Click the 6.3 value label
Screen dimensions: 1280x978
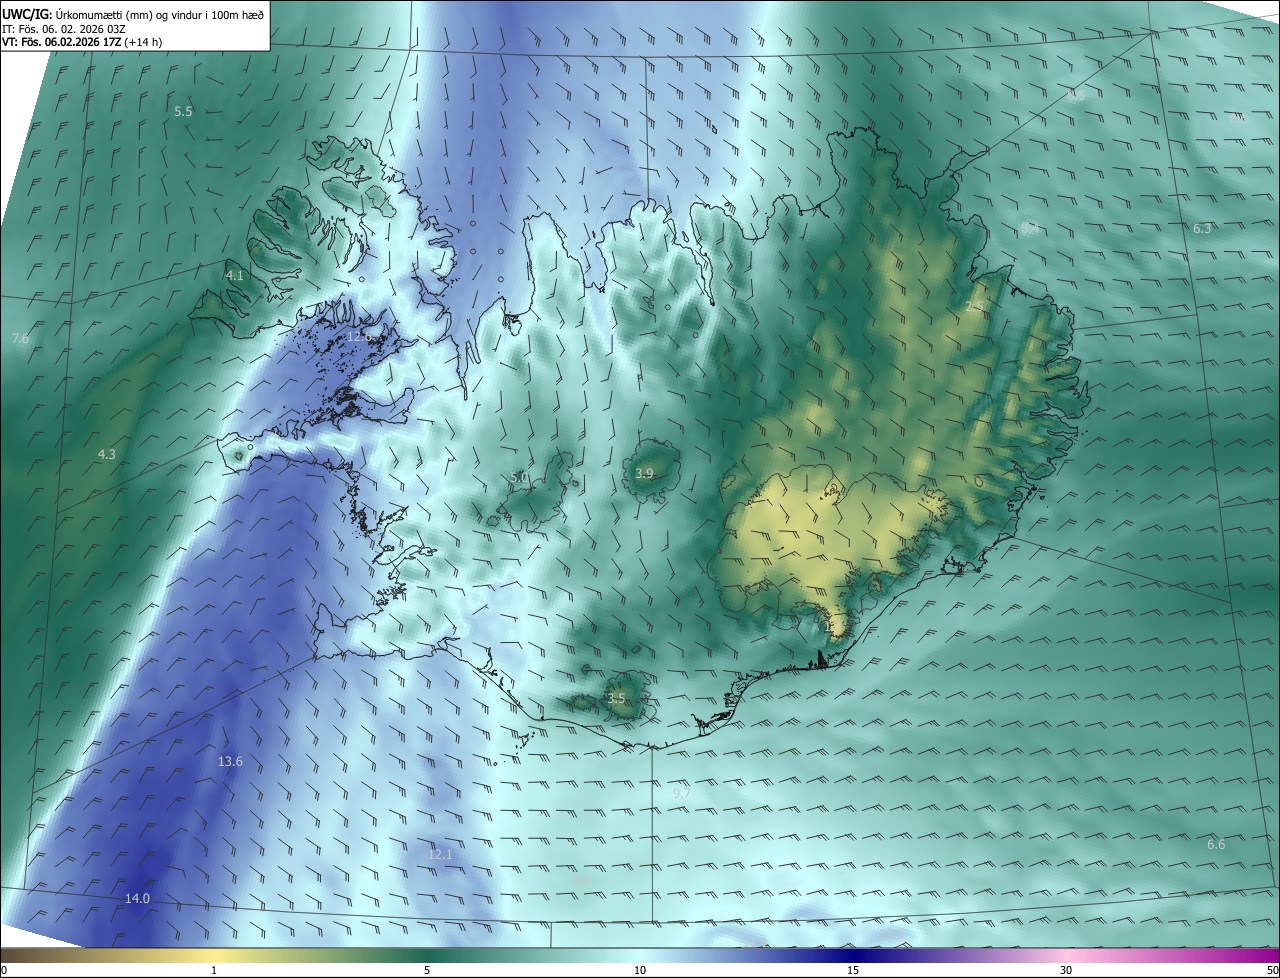(x=1202, y=229)
